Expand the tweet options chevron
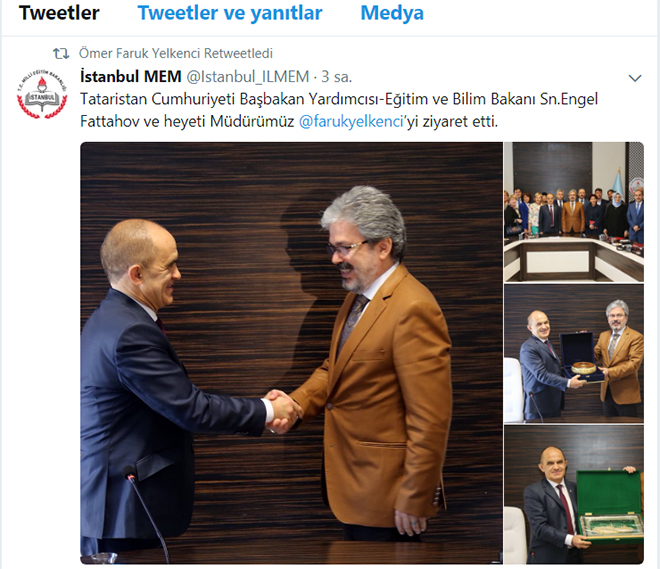The height and width of the screenshot is (569, 660). point(635,78)
